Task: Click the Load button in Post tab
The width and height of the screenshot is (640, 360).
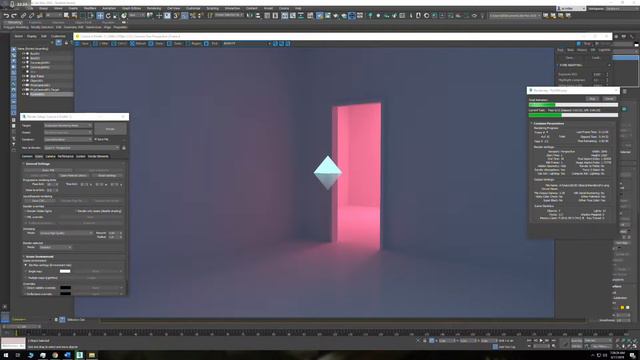Action: pyautogui.click(x=596, y=58)
